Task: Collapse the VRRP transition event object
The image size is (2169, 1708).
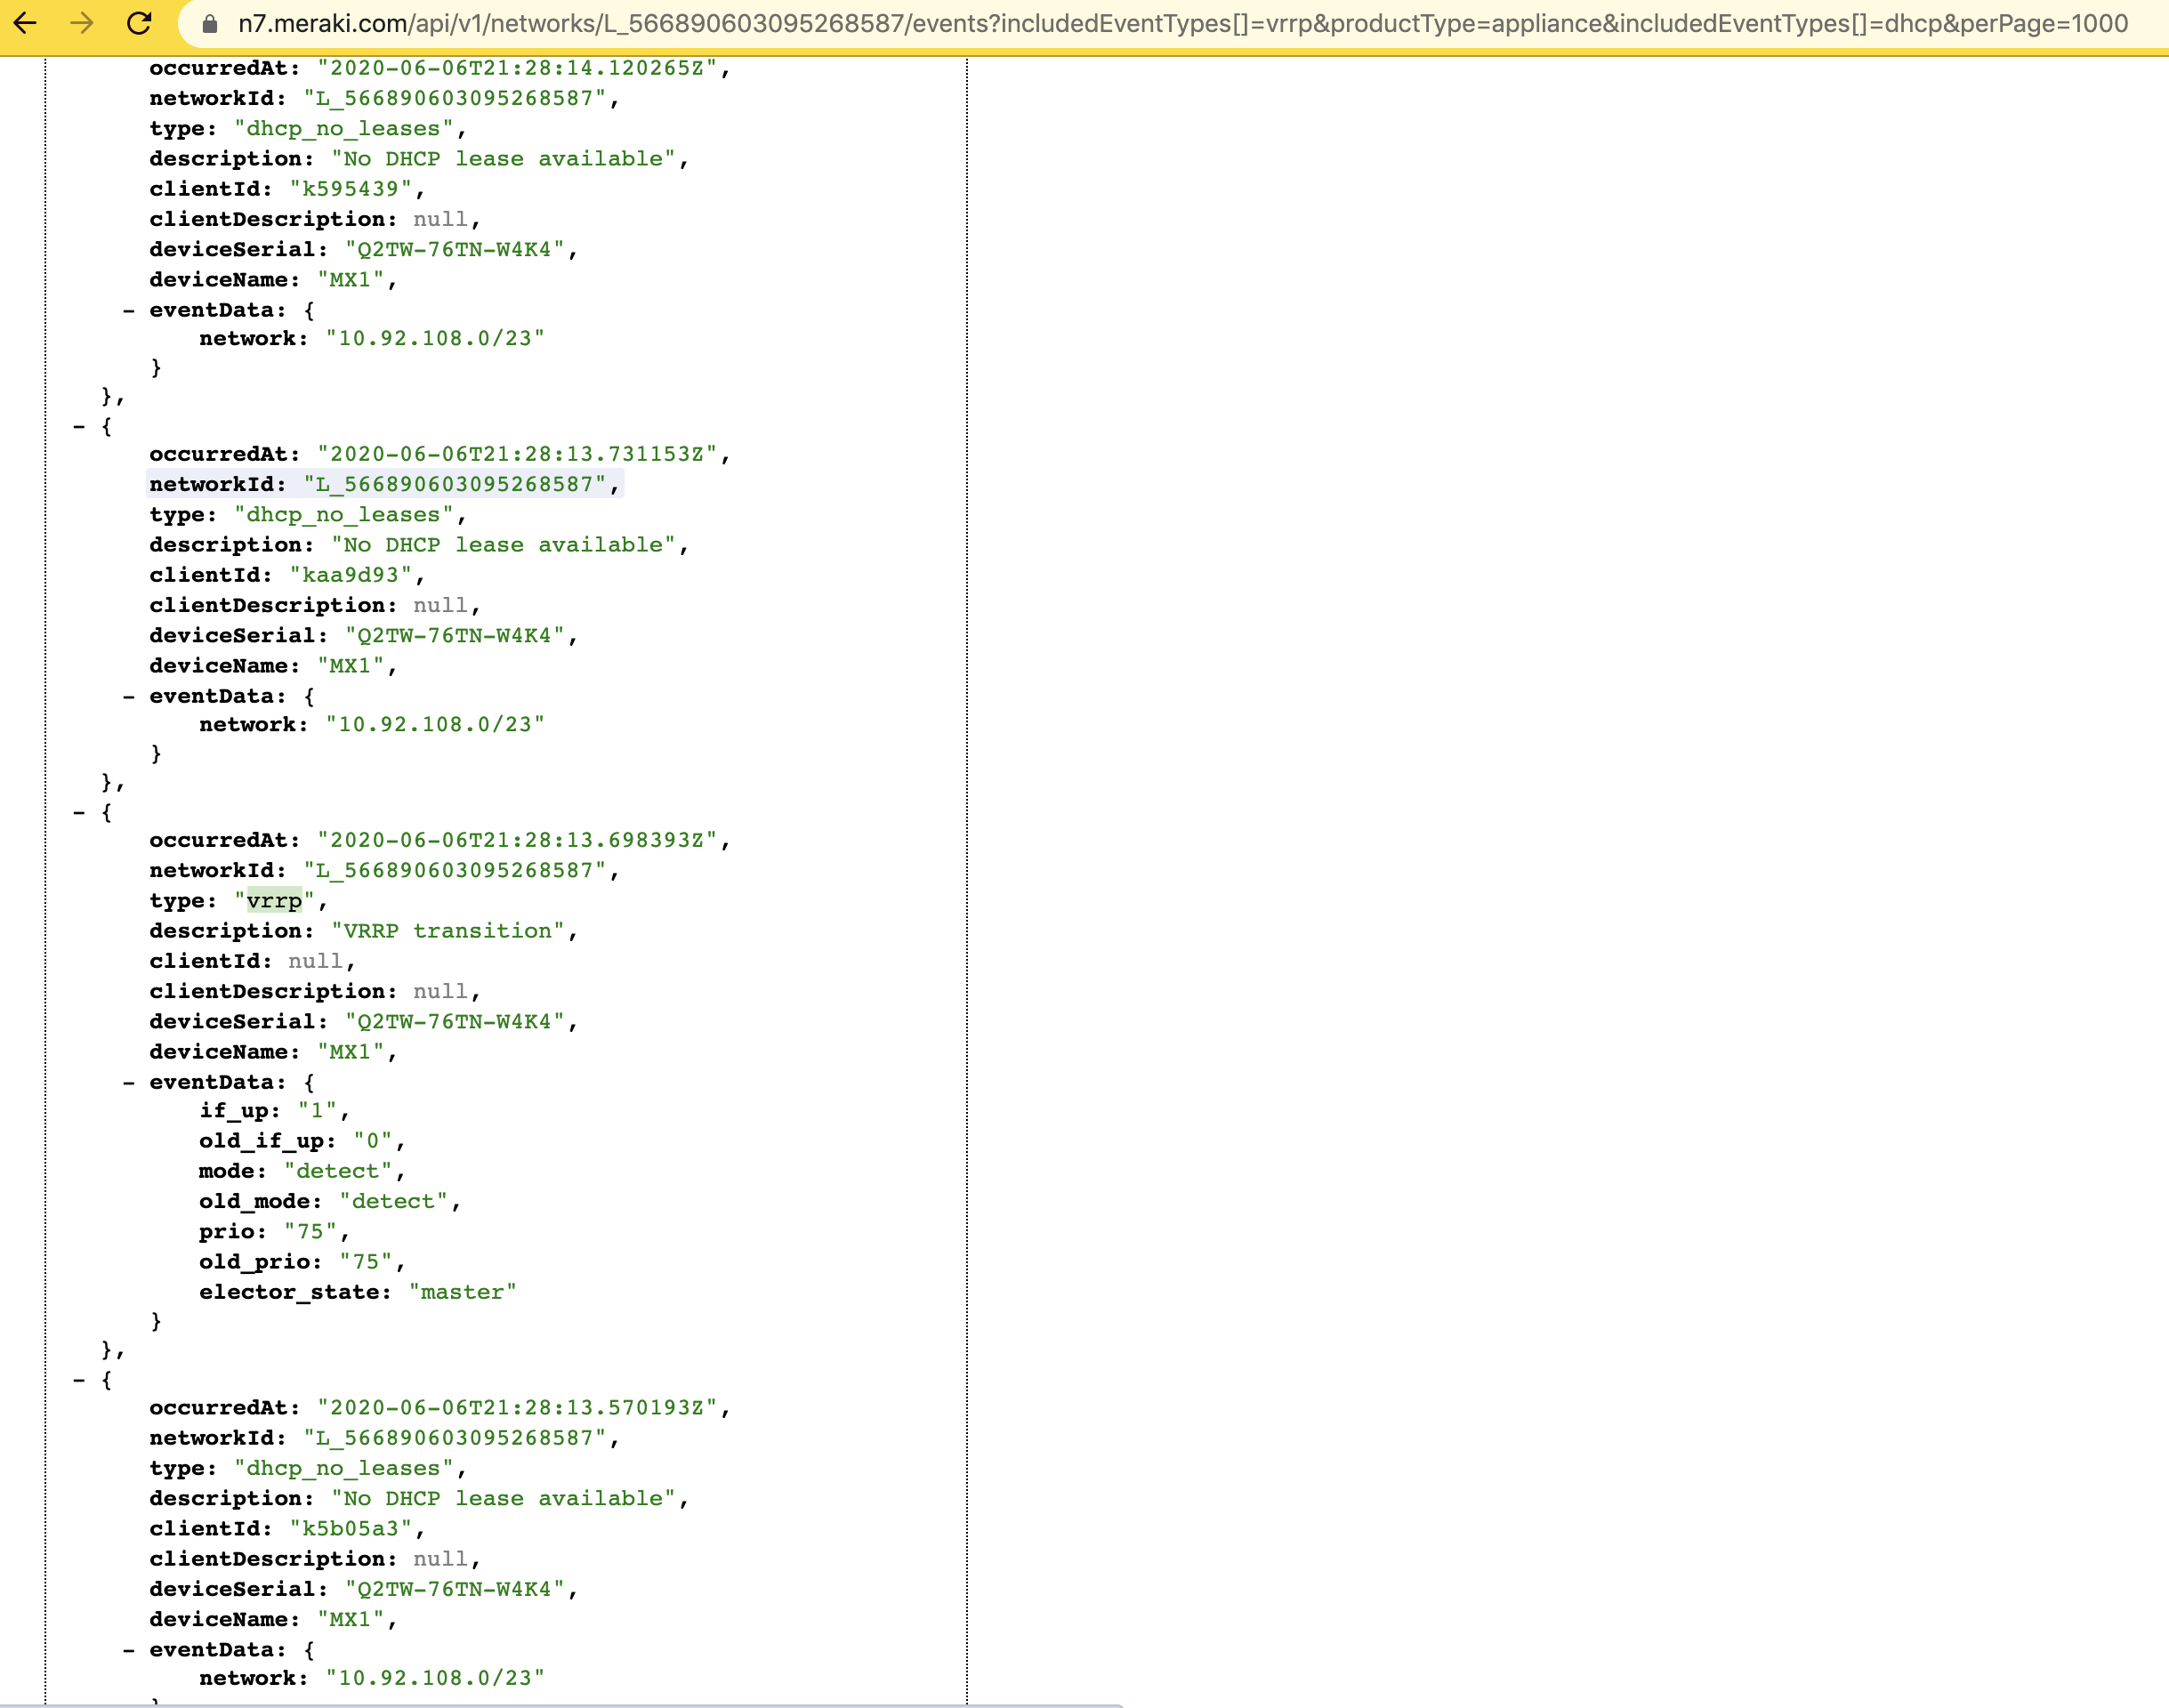Action: tap(79, 813)
